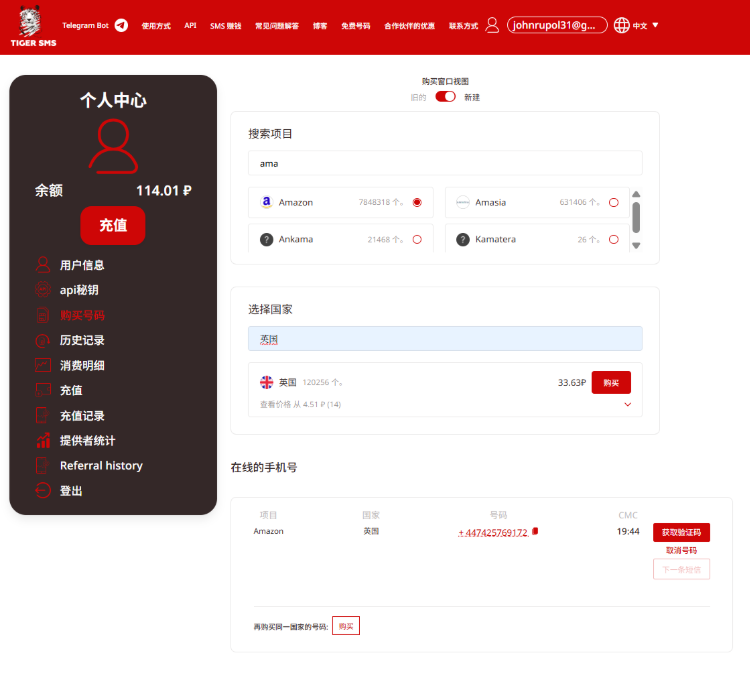This screenshot has width=750, height=691.
Task: Open the 中文 language dropdown arrow
Action: pos(655,25)
